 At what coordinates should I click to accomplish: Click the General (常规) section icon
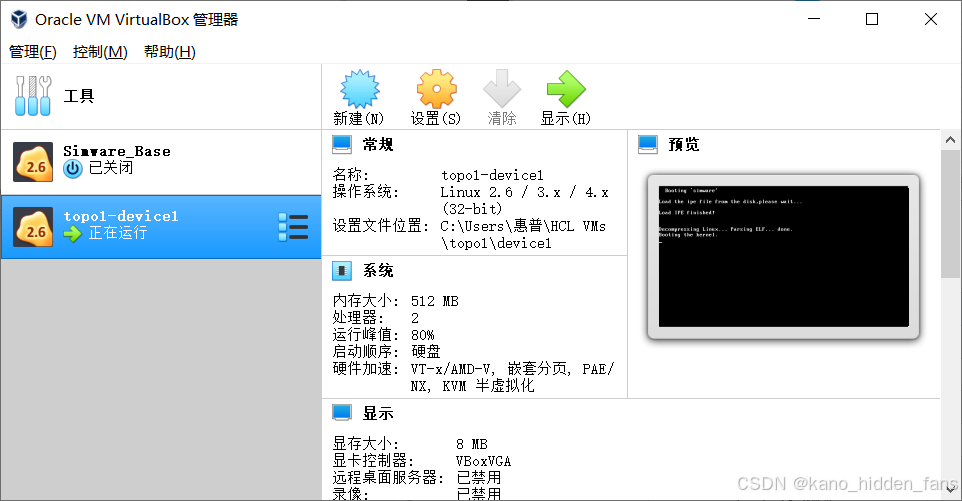342,144
